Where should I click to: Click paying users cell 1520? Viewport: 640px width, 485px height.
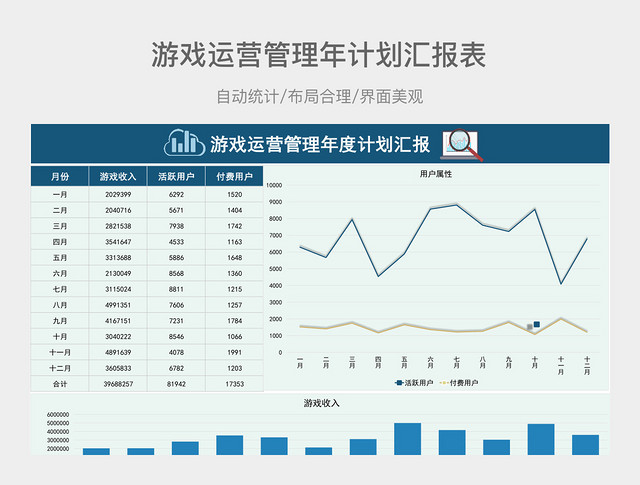point(235,194)
